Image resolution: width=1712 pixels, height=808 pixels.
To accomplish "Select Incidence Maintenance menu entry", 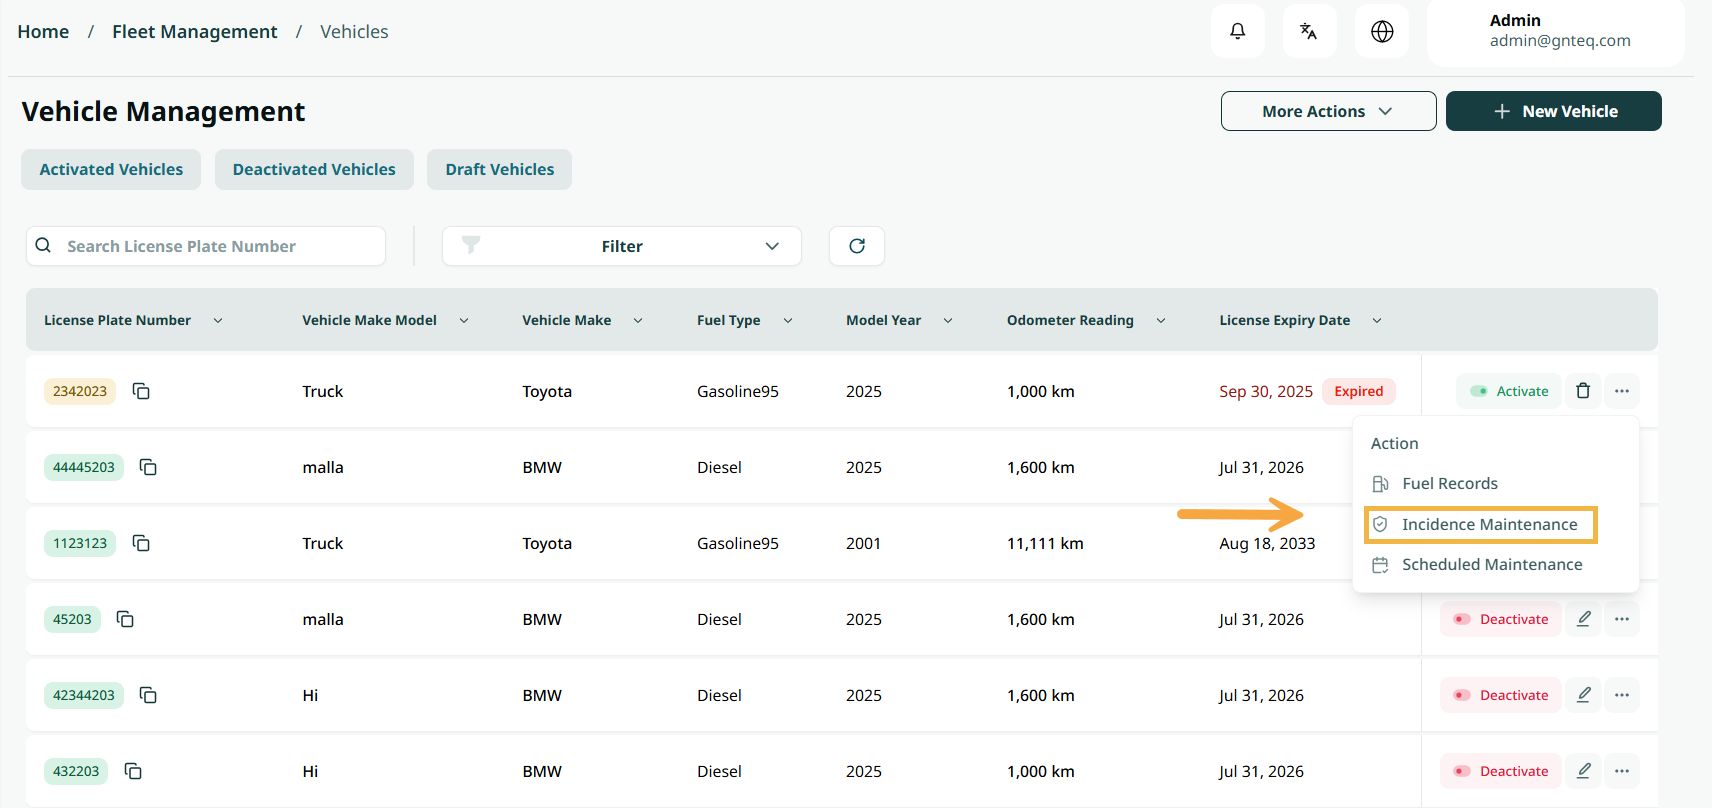I will 1480,524.
